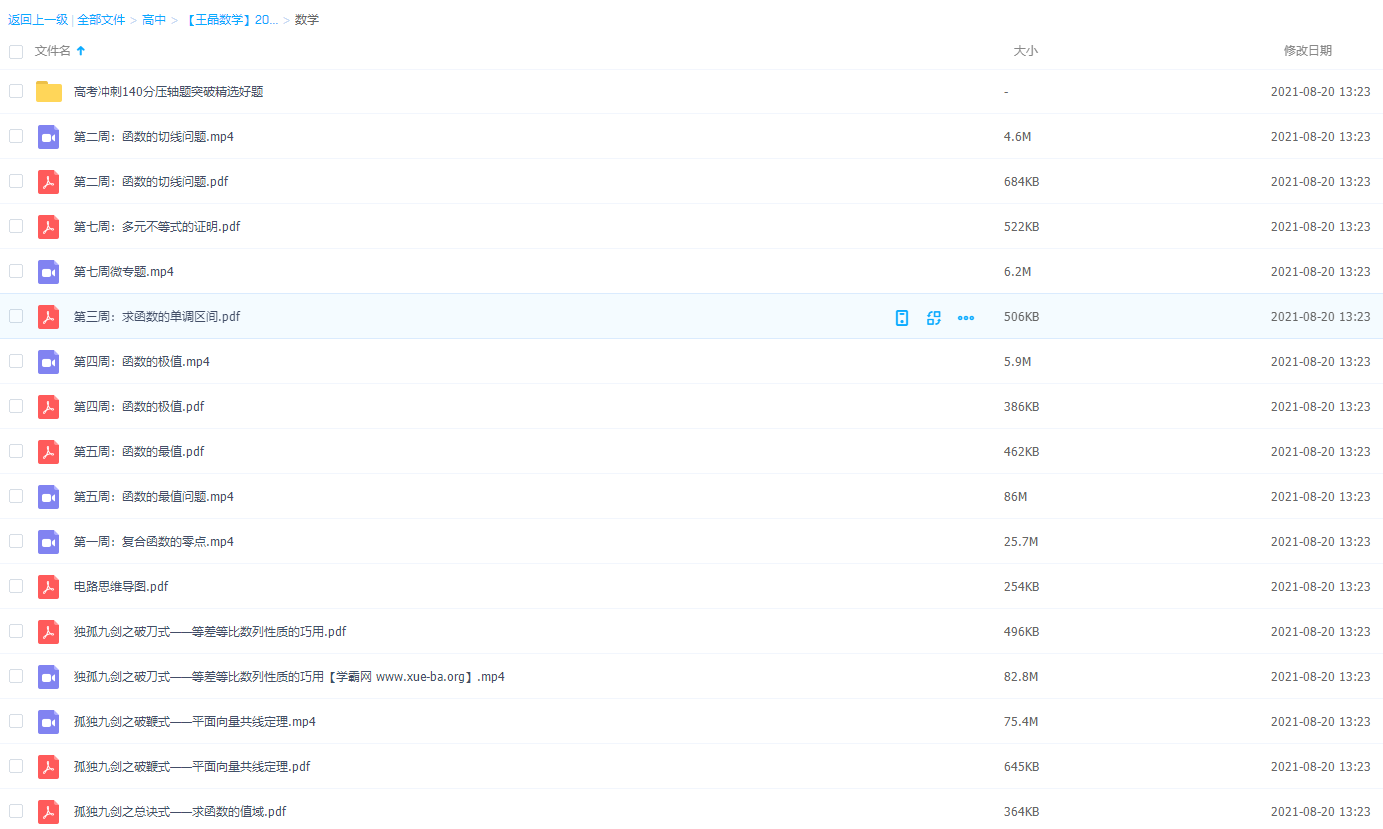
Task: Click the 返回上一级 link
Action: tap(38, 20)
